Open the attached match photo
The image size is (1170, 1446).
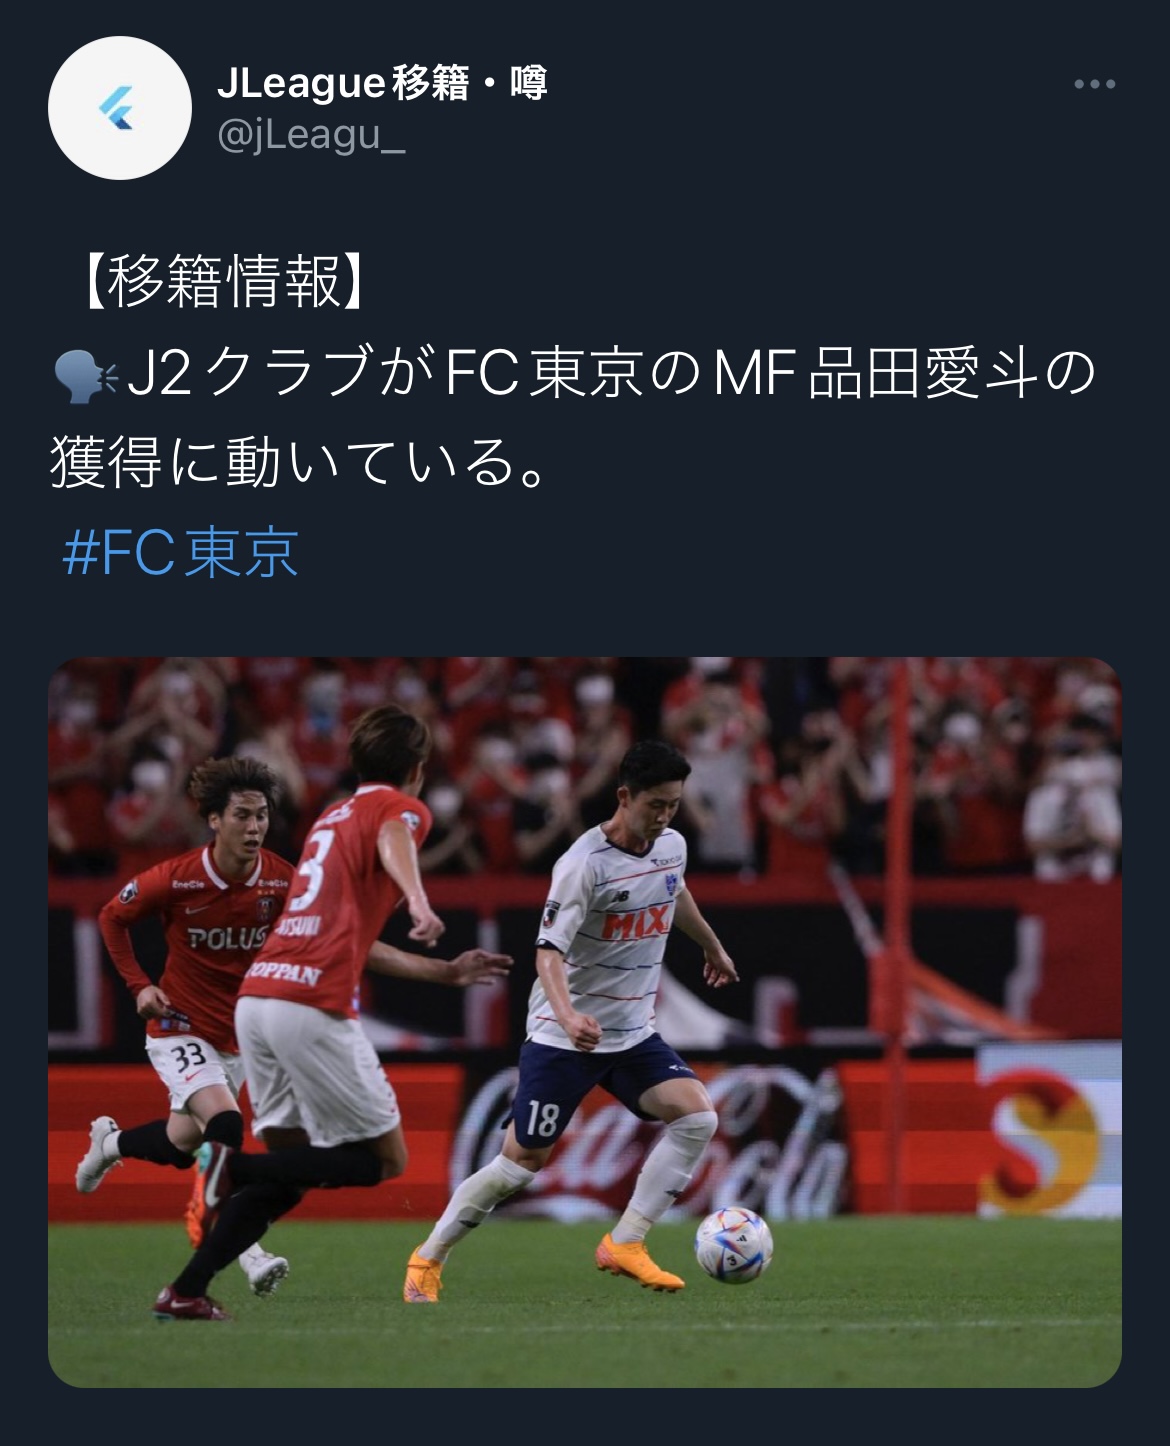point(585,1022)
